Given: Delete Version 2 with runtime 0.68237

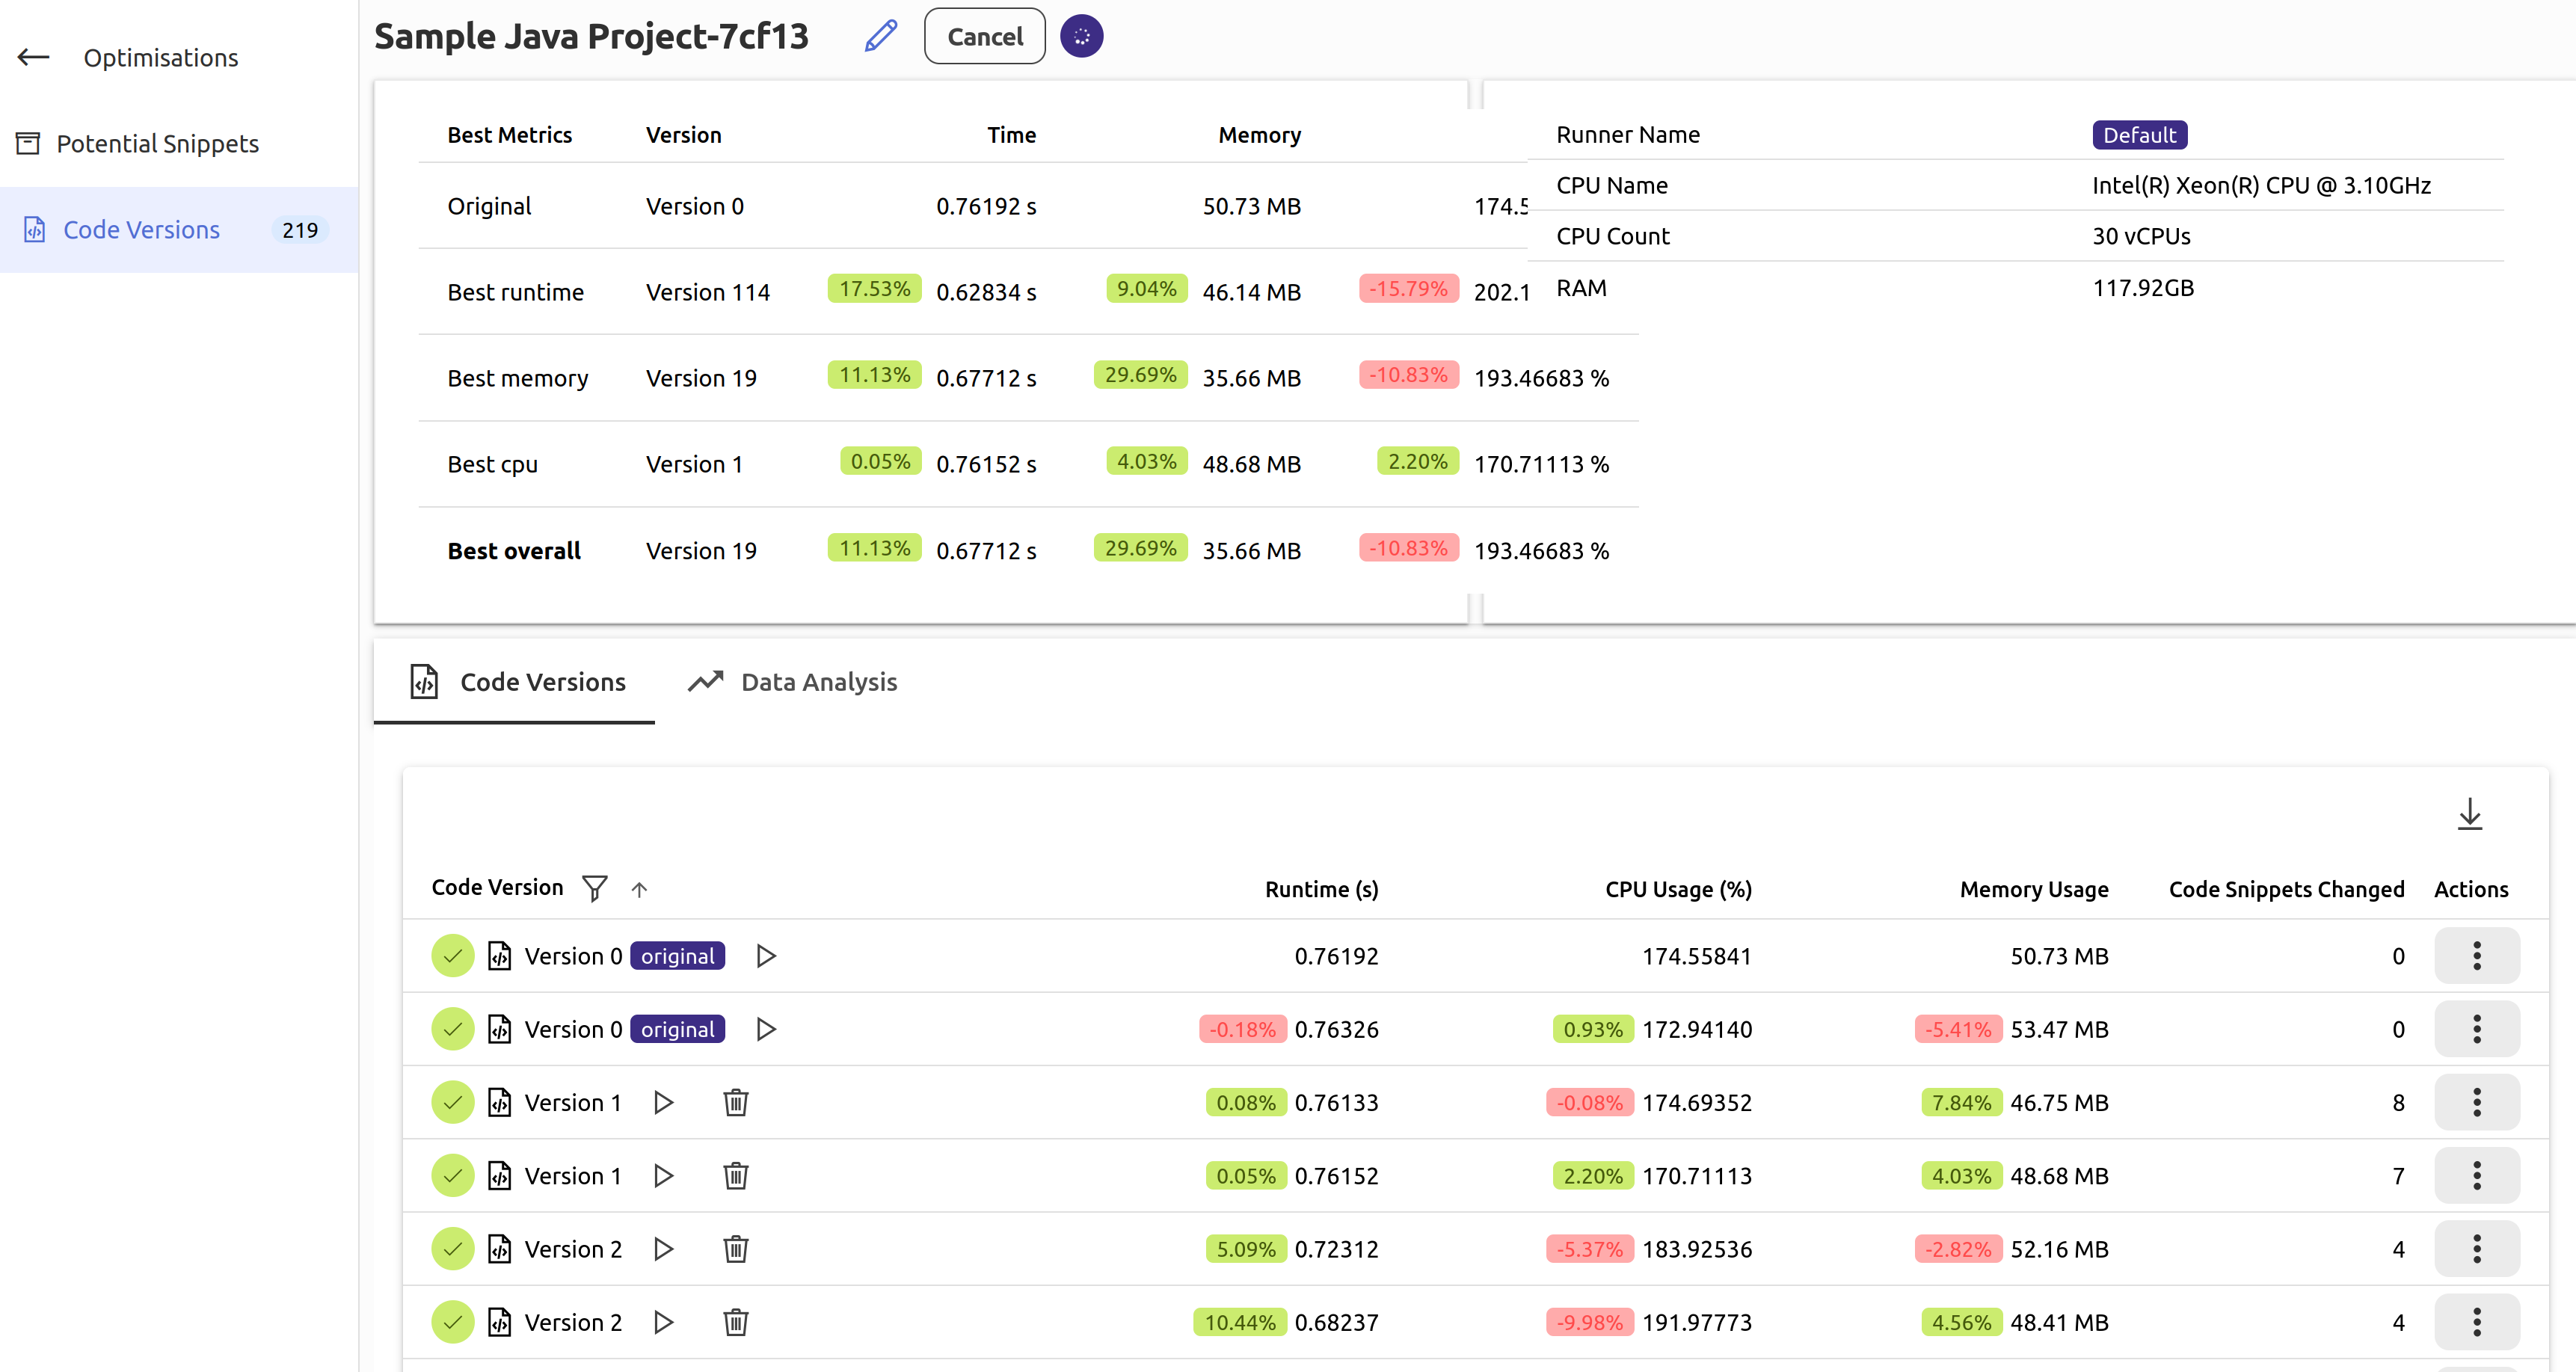Looking at the screenshot, I should tap(736, 1322).
